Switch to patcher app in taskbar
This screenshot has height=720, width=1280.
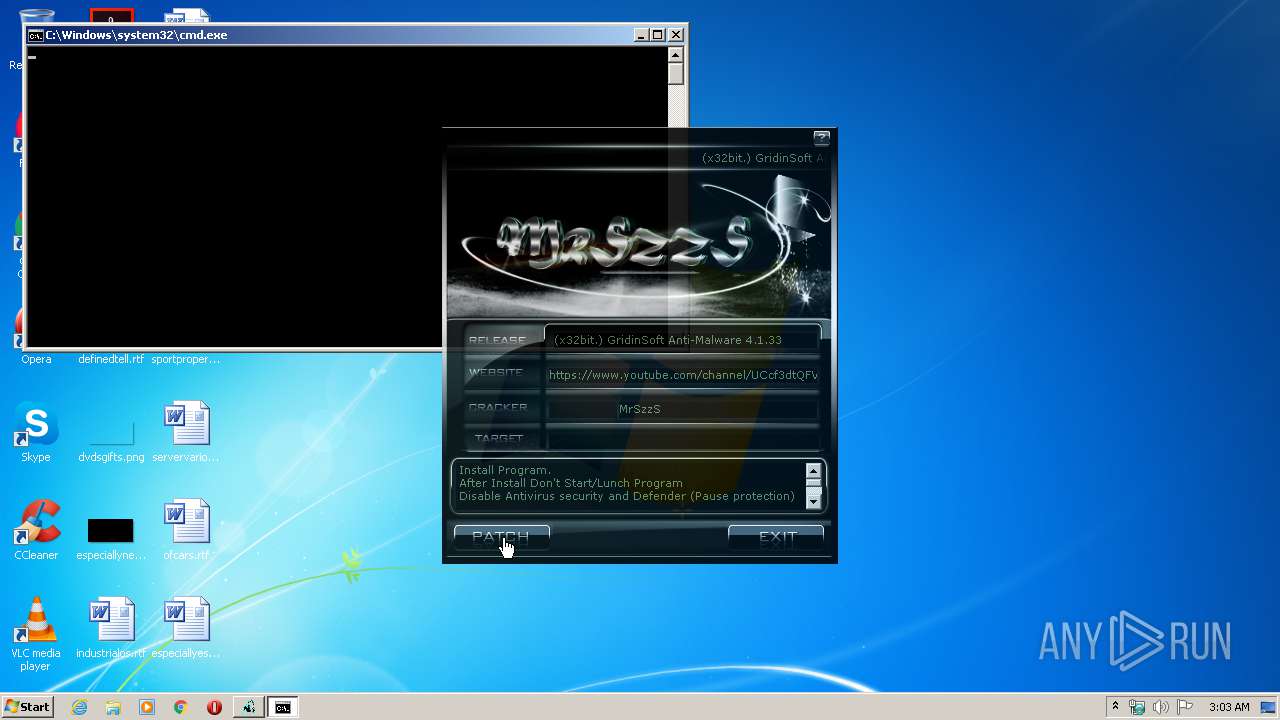tap(248, 707)
